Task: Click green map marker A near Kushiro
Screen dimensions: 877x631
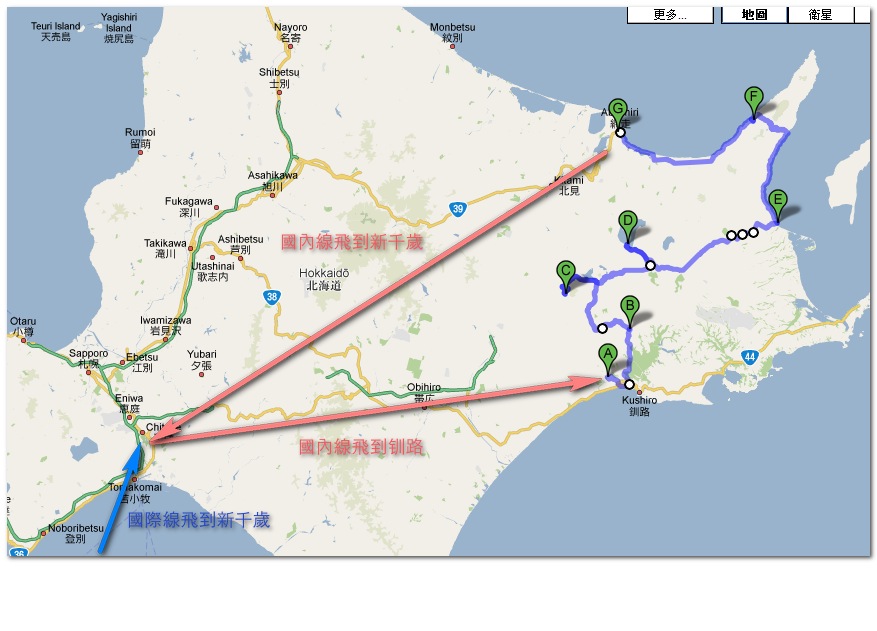Action: [607, 359]
